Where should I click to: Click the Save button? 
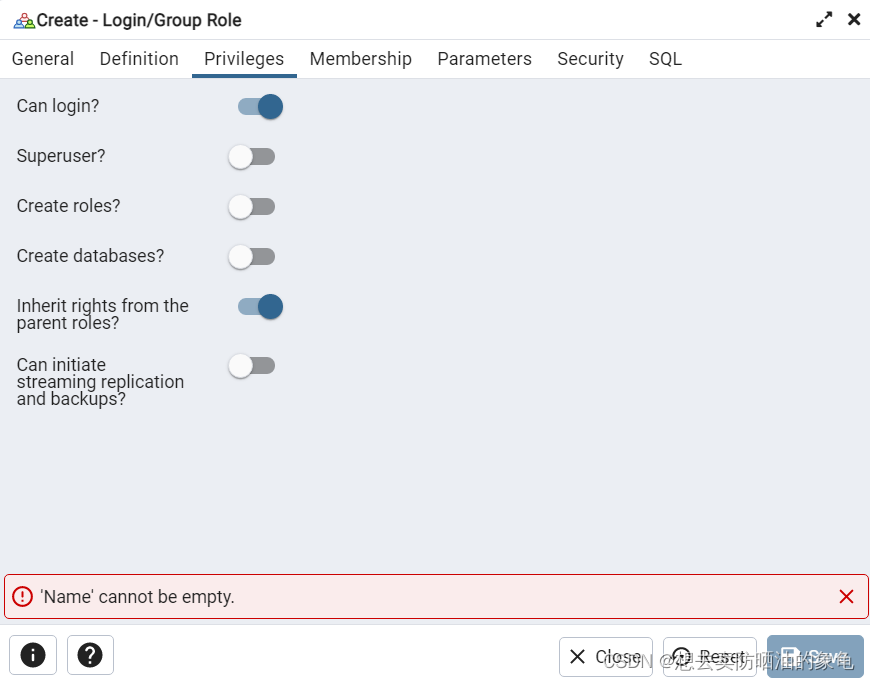point(815,657)
